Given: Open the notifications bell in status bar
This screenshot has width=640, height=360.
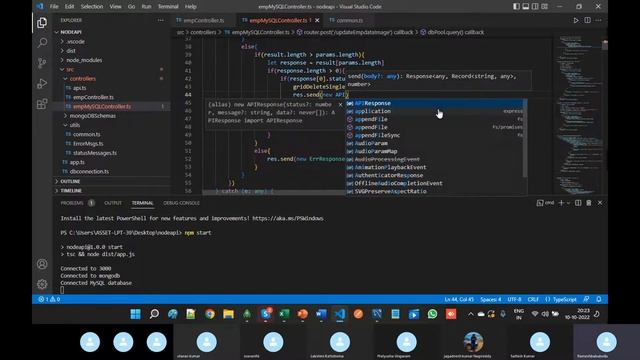Looking at the screenshot, I should pyautogui.click(x=599, y=299).
